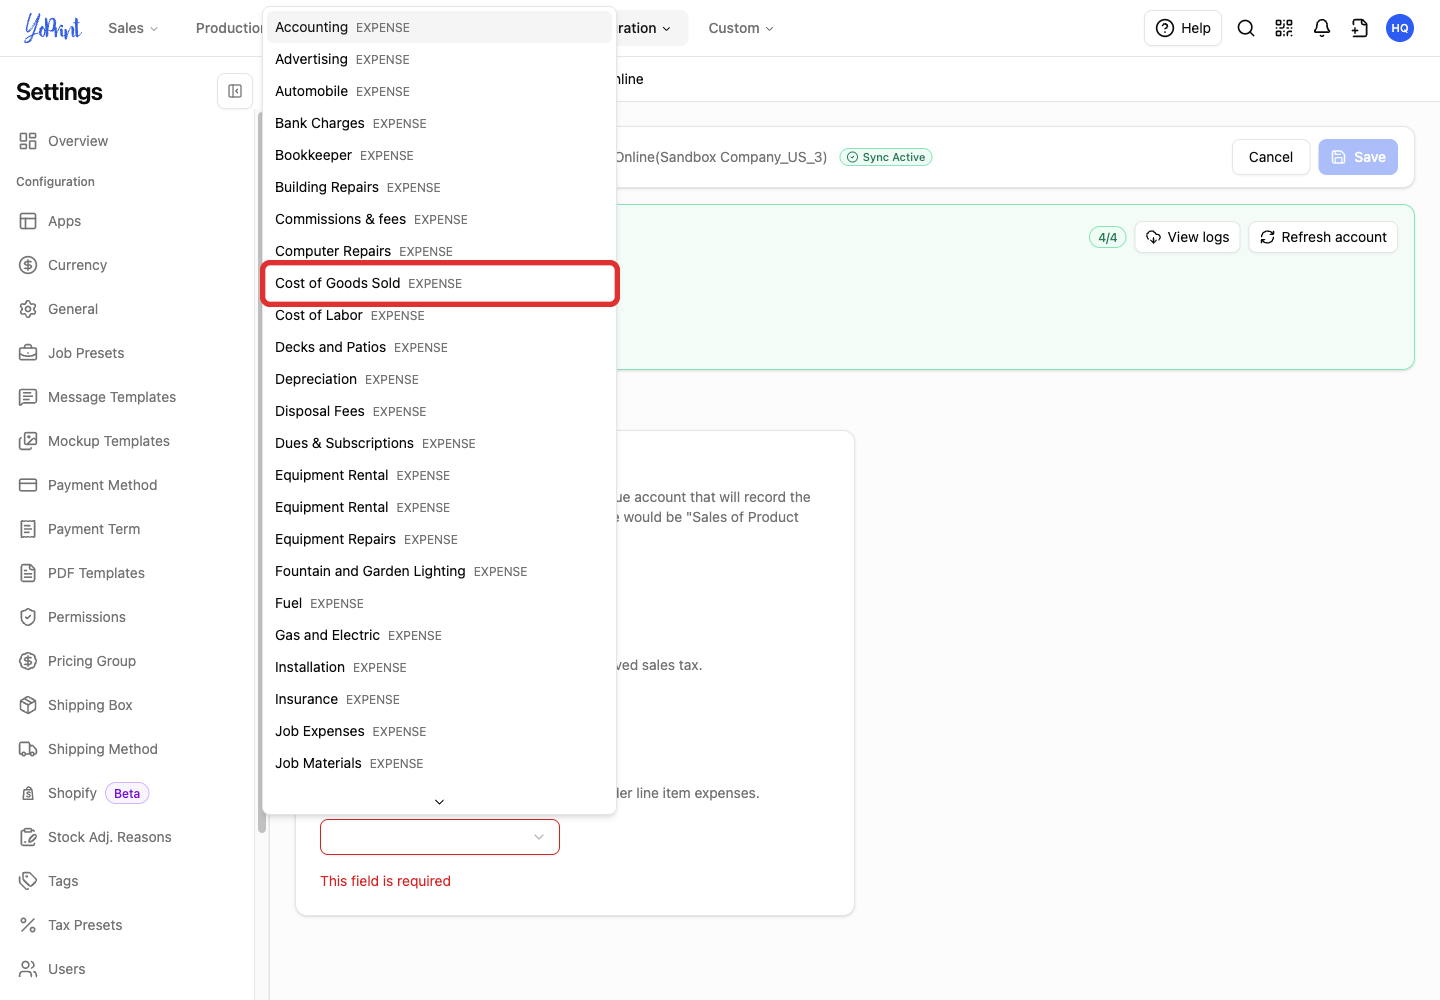Show more options via list down-chevron
The image size is (1440, 1000).
(x=439, y=802)
